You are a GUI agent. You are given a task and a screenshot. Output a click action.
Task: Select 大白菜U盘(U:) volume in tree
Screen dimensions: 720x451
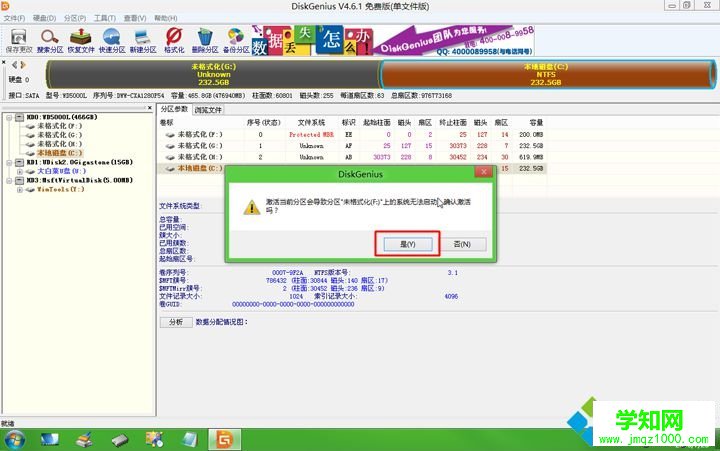[62, 171]
